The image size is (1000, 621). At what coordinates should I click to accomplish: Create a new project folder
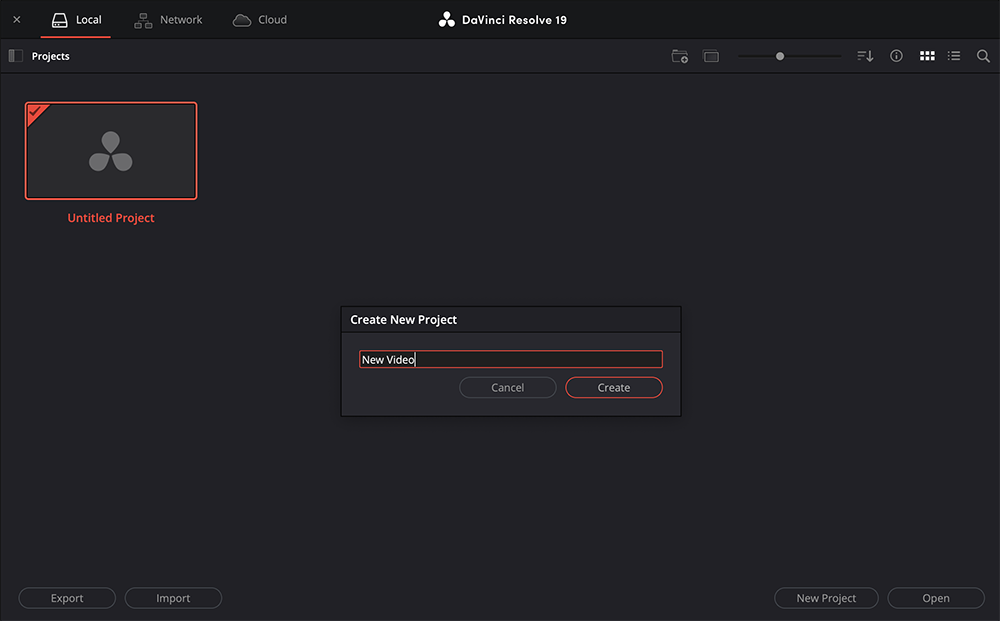pos(680,57)
